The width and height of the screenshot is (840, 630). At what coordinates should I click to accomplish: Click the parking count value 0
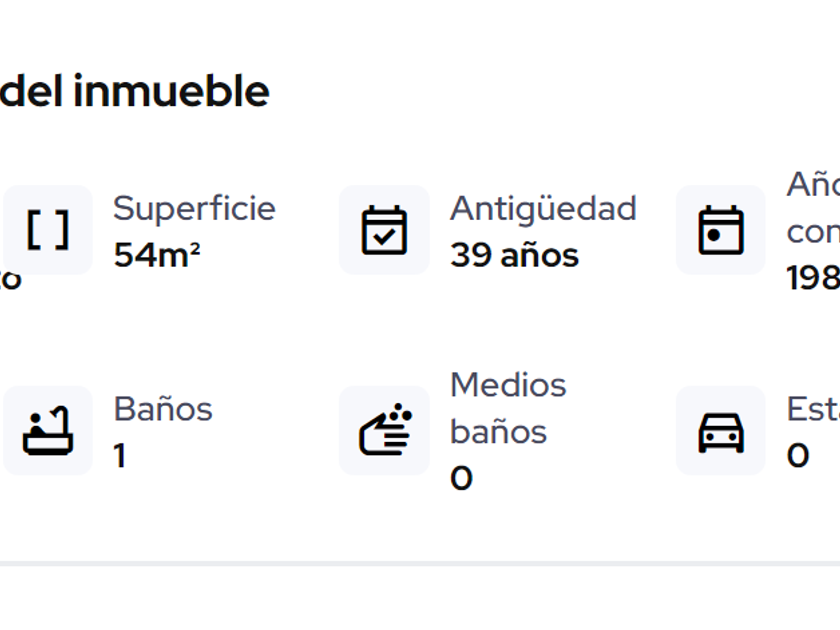(798, 456)
